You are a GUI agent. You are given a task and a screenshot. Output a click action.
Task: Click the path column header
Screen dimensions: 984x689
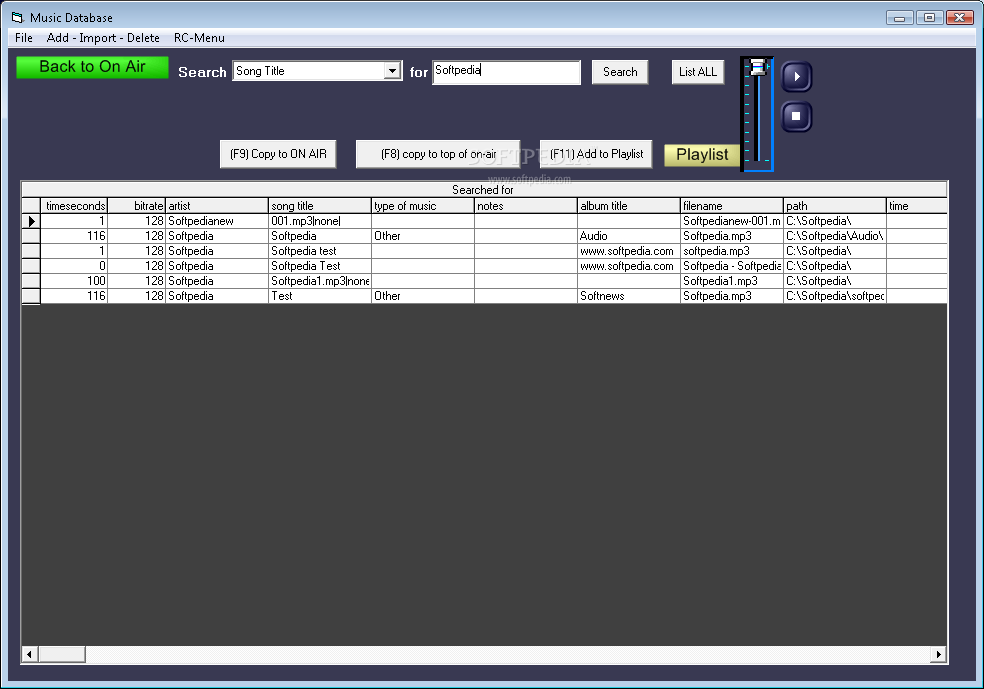point(835,206)
